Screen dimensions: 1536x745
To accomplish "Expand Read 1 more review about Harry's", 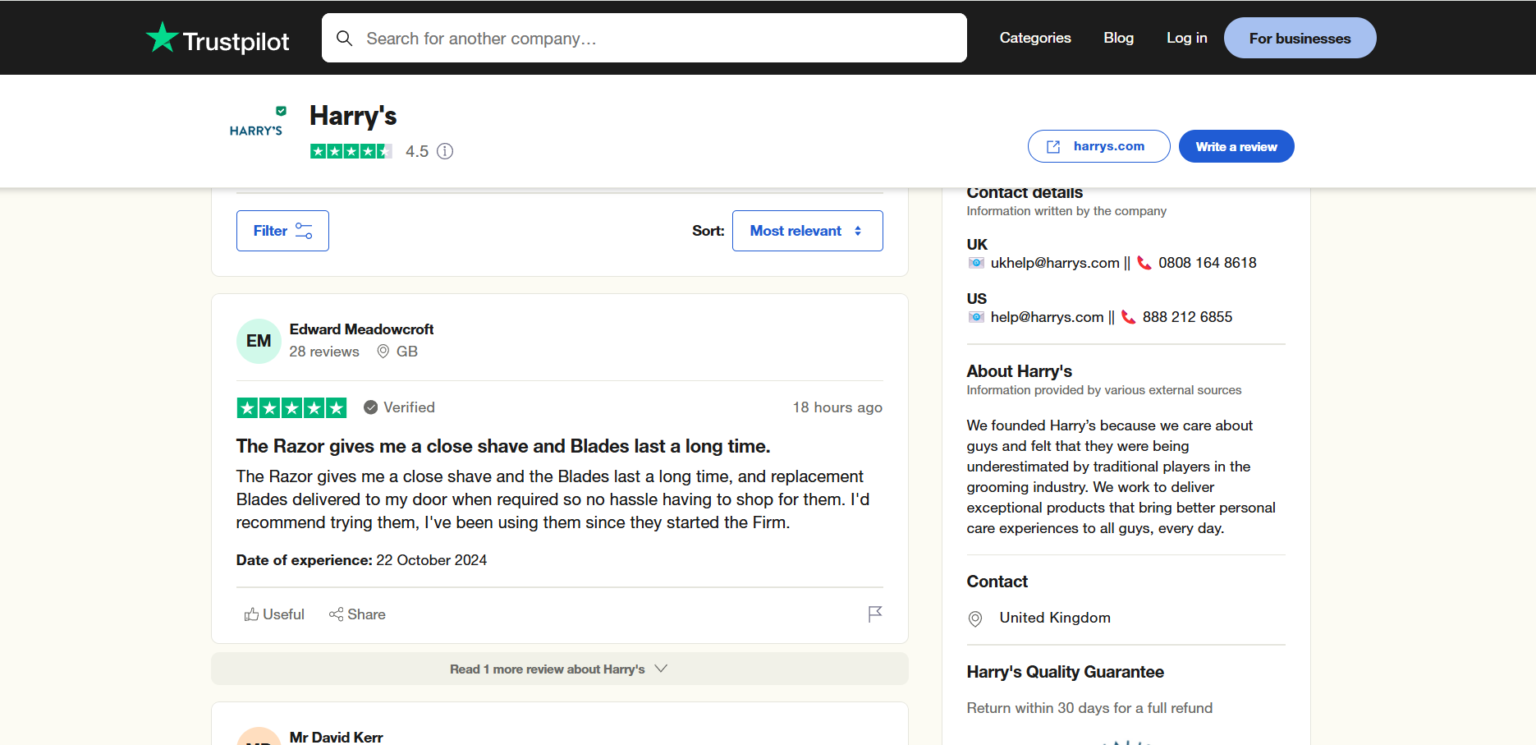I will pos(559,669).
